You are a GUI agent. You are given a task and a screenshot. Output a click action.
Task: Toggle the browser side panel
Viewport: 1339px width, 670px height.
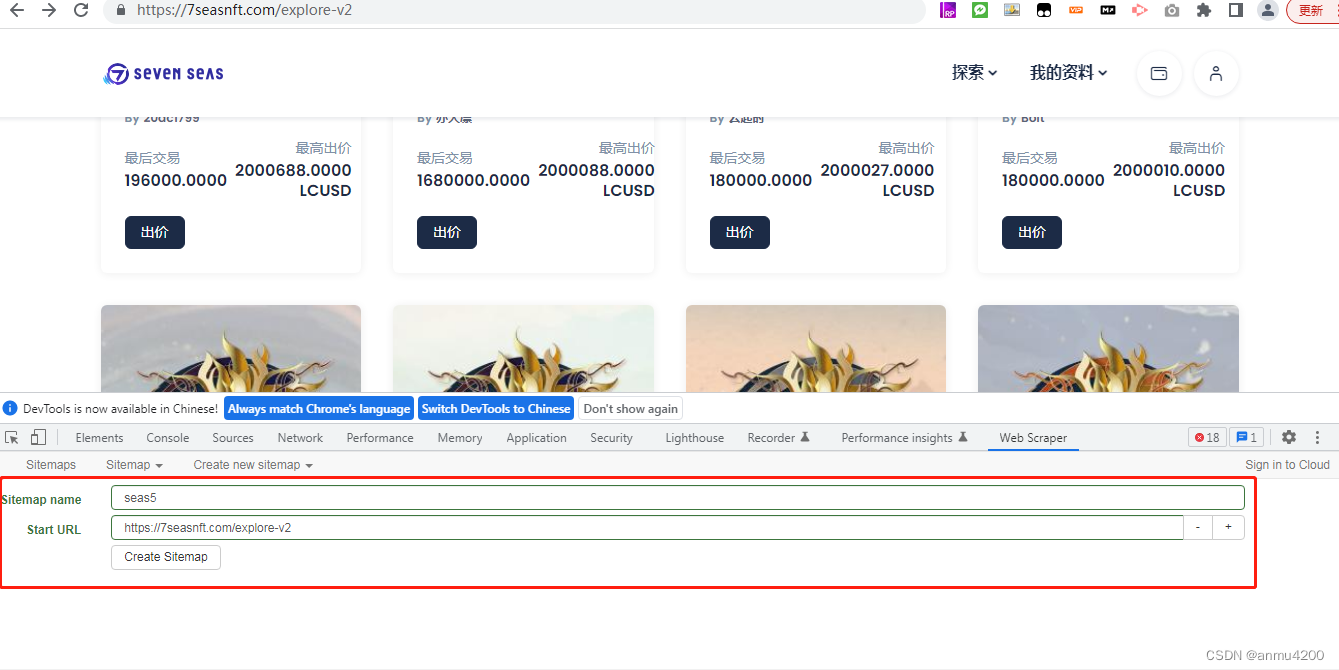(x=1236, y=10)
